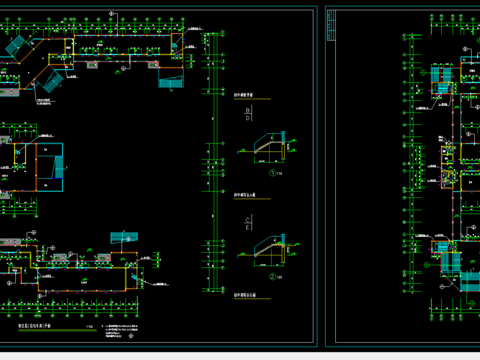Pick the left gray block under top building
The width and height of the screenshot is (480, 360).
(92, 65)
